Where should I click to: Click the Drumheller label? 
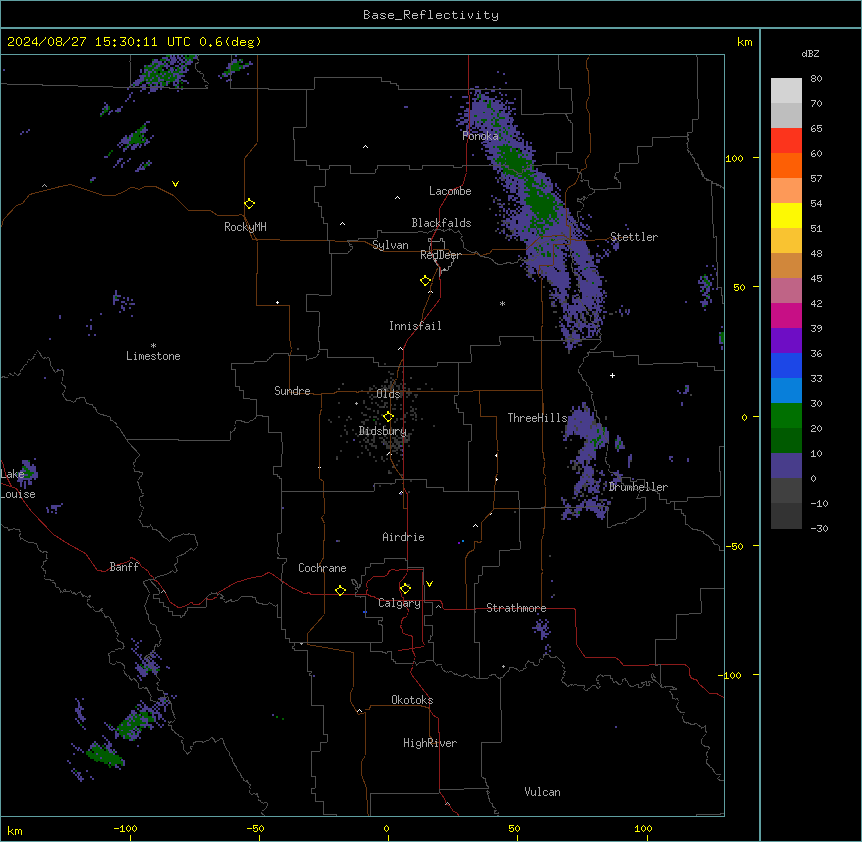click(638, 487)
